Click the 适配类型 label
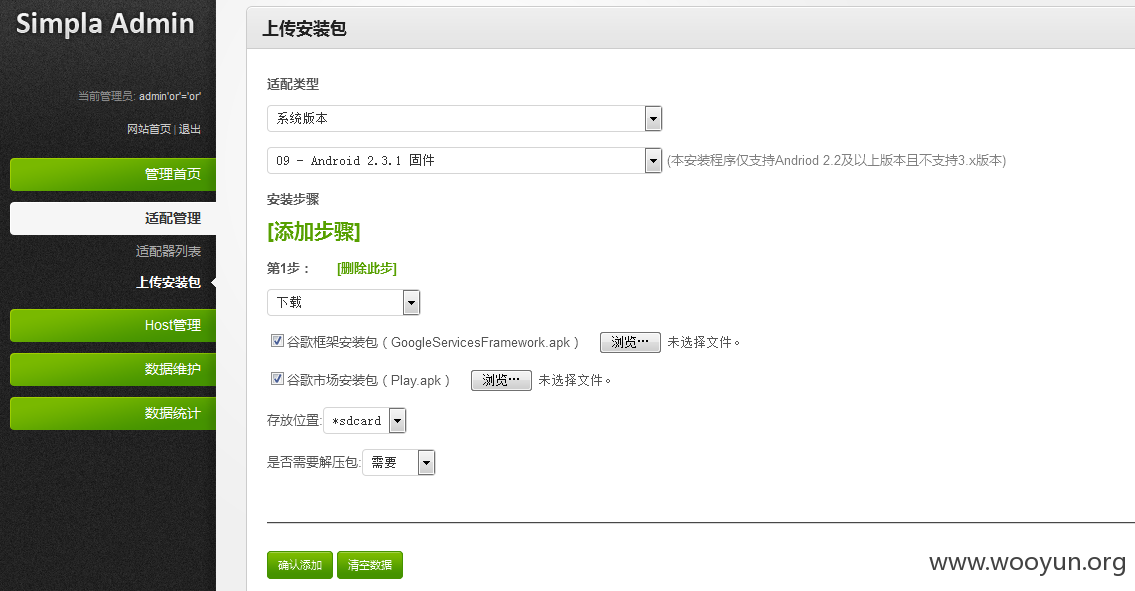The height and width of the screenshot is (591, 1135). coord(293,85)
